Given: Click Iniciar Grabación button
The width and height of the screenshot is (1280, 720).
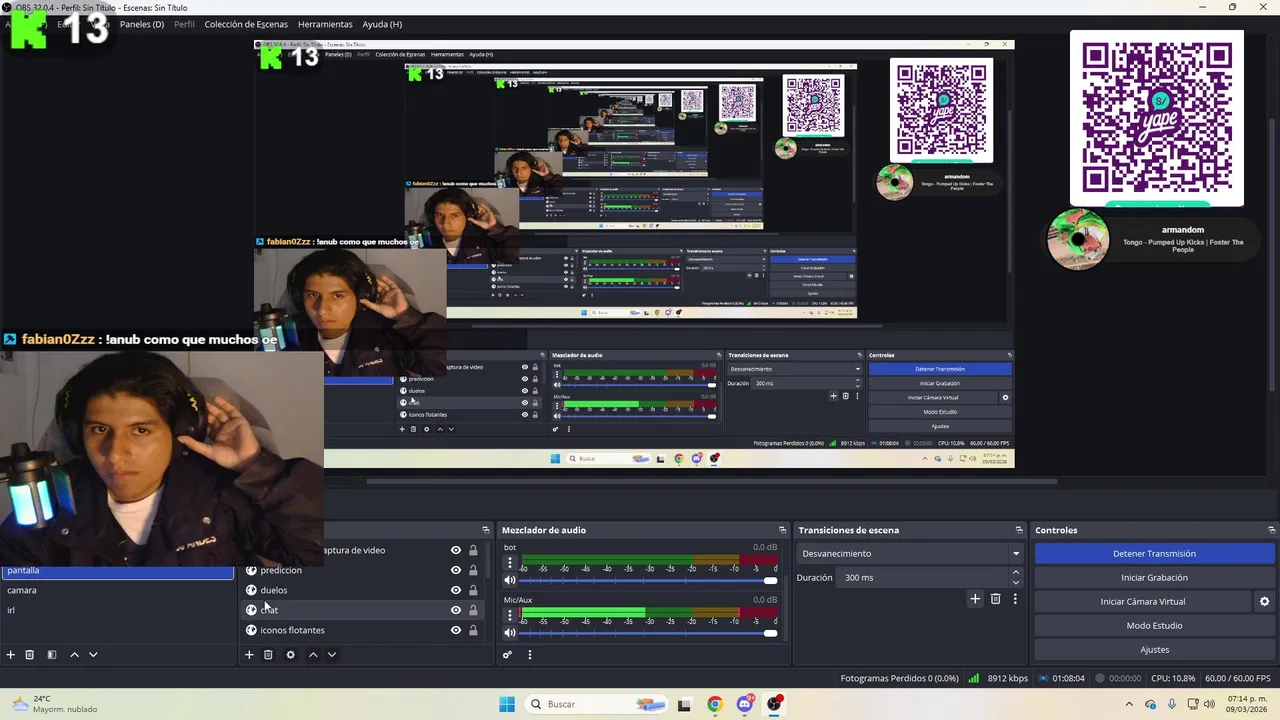Looking at the screenshot, I should coord(1154,577).
